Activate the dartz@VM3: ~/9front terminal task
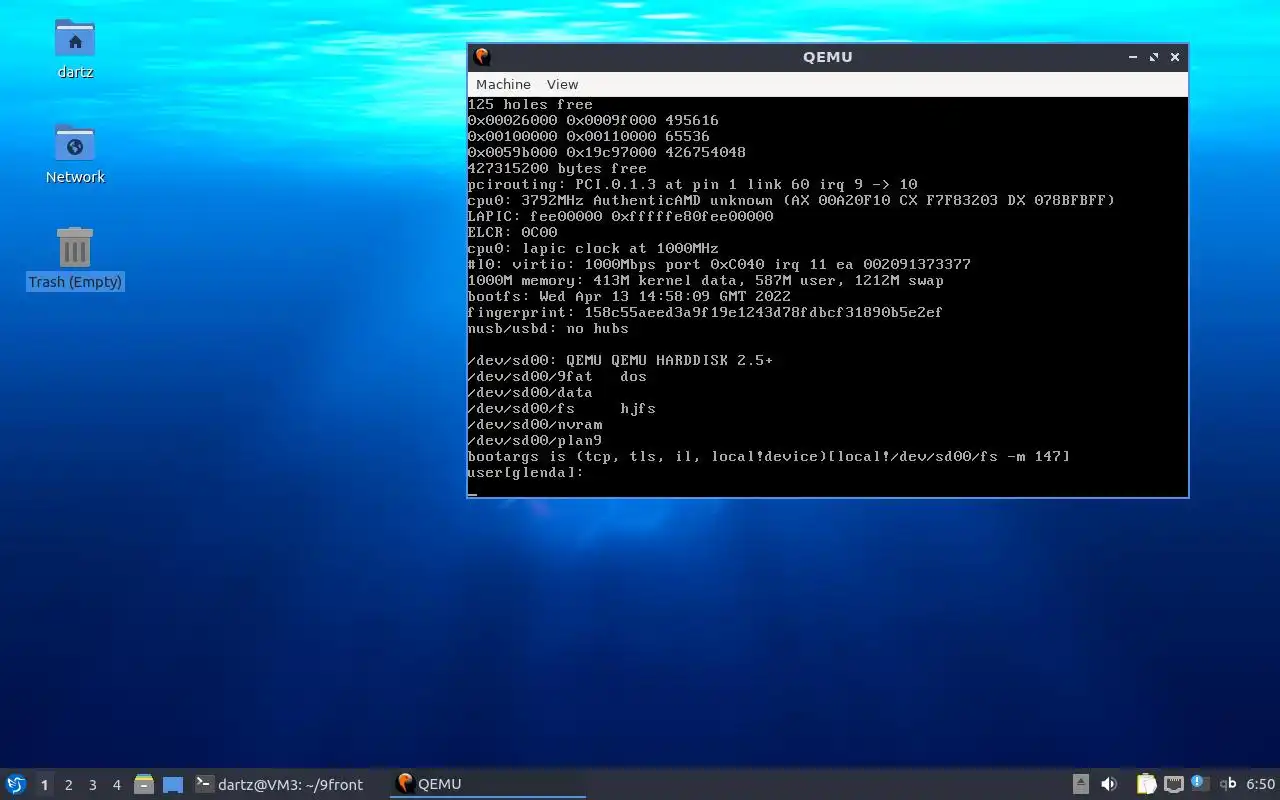 click(279, 784)
